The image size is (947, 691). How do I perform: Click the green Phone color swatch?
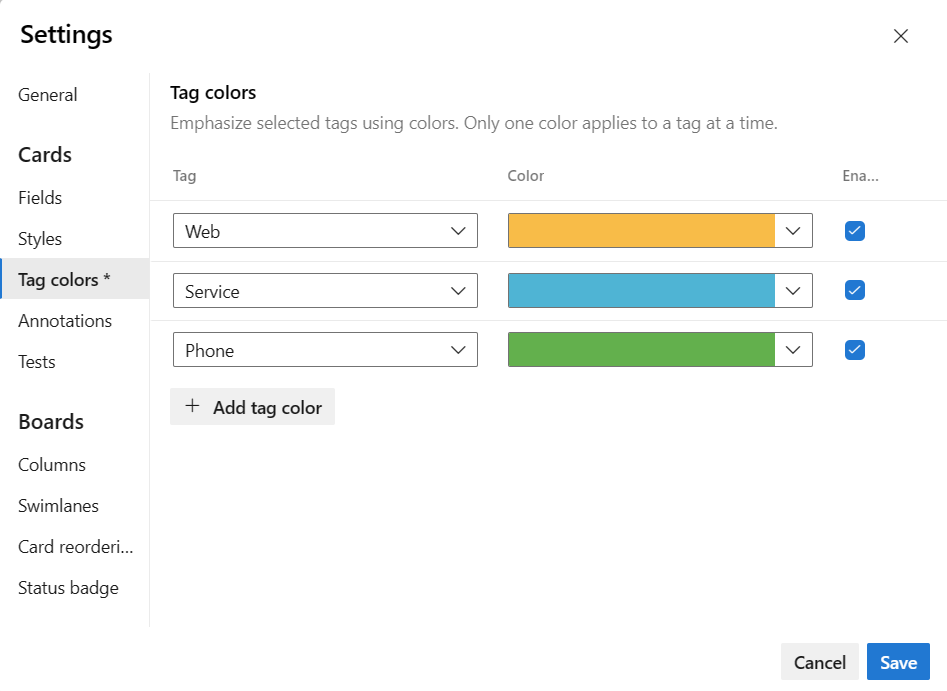[x=641, y=350]
